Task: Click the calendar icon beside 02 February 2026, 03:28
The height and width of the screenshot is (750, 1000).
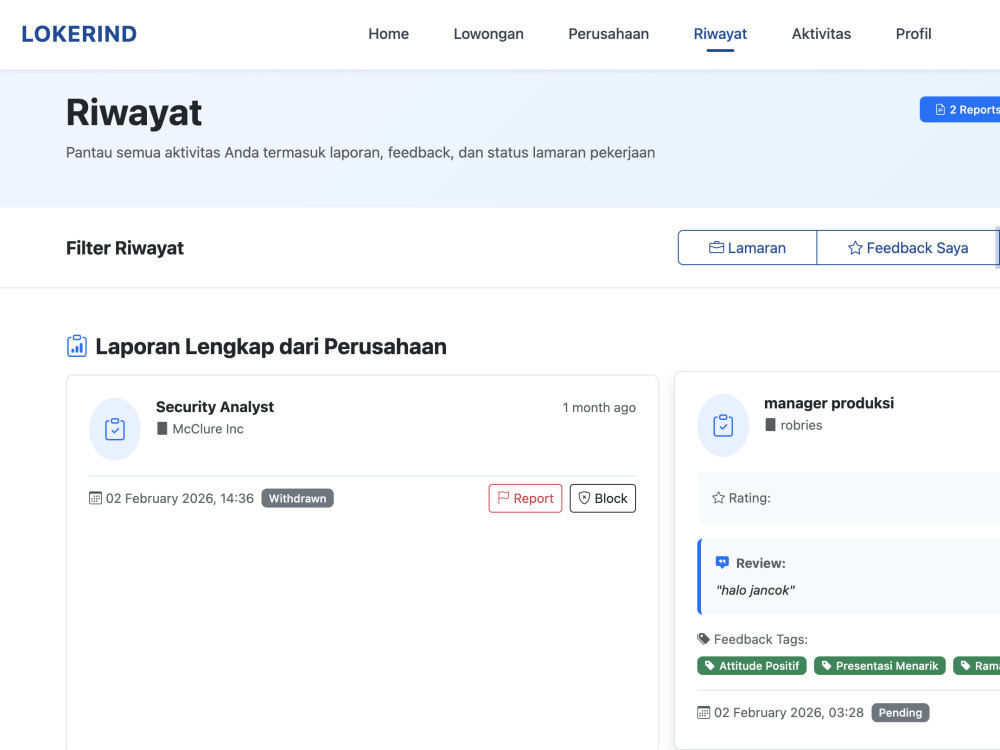Action: (x=703, y=712)
